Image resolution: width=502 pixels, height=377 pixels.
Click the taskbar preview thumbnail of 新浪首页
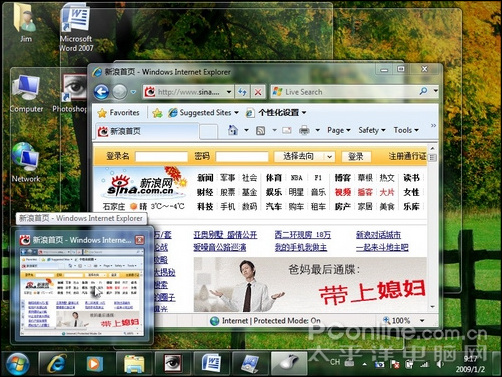(x=82, y=292)
